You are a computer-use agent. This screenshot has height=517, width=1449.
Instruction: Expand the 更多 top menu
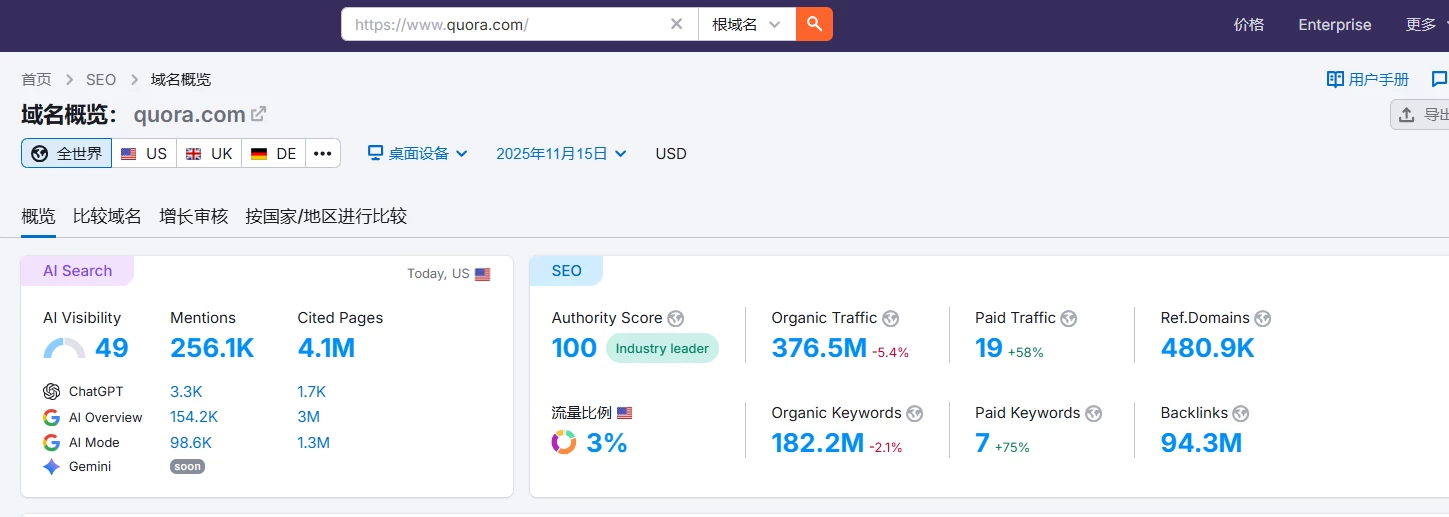(x=1427, y=24)
